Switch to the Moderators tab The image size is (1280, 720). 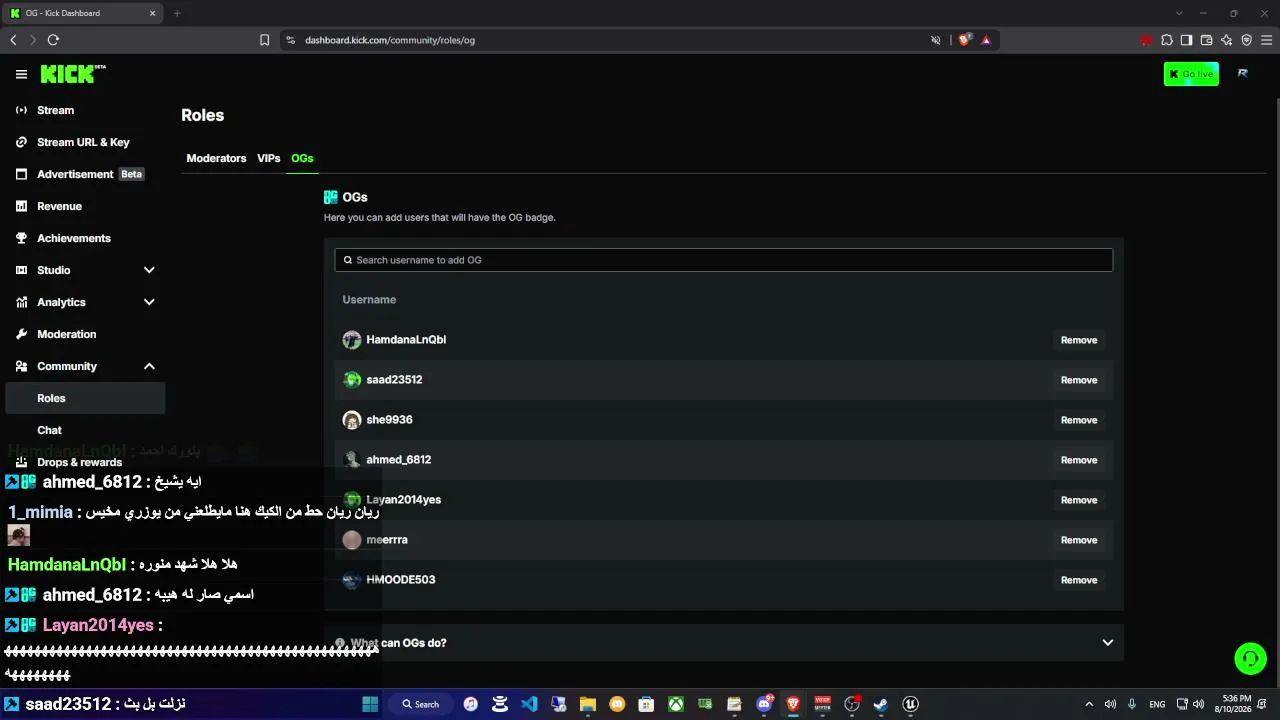tap(216, 158)
